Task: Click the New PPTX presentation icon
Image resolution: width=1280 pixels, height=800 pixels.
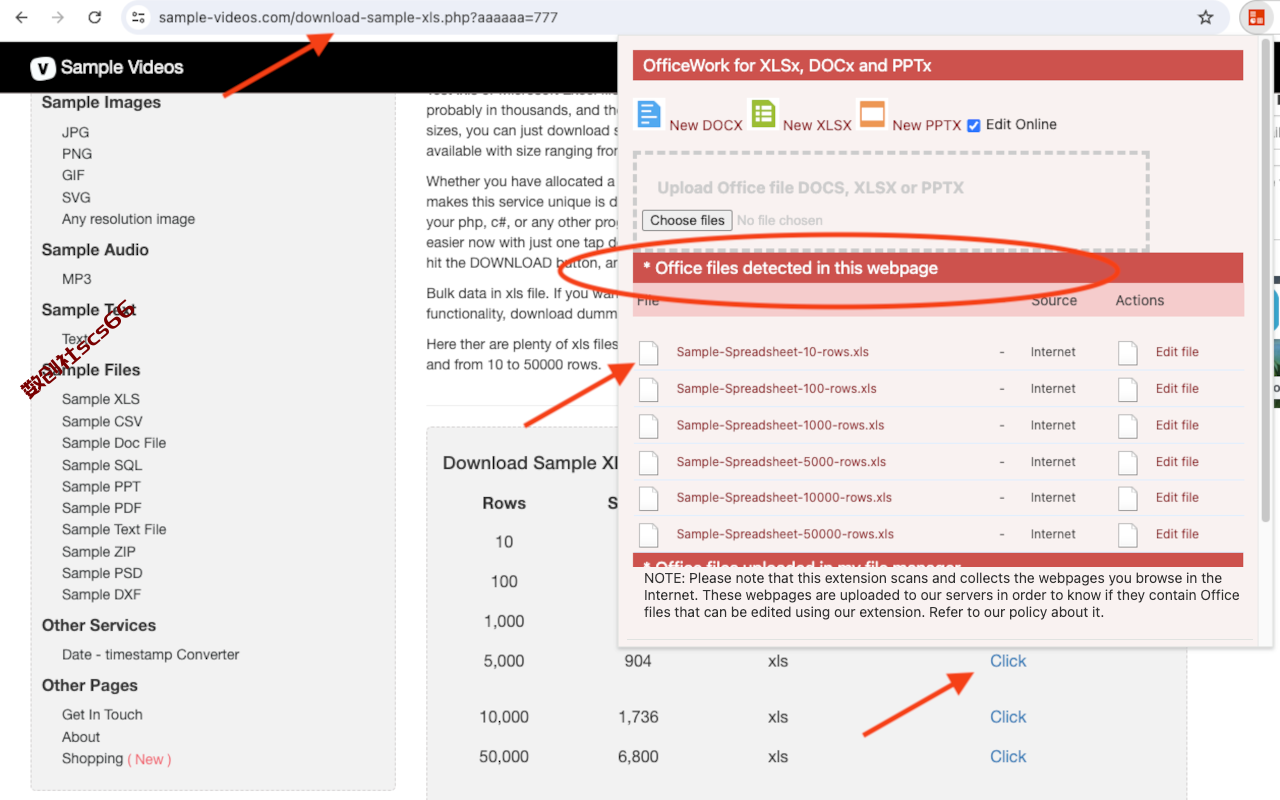Action: (872, 114)
